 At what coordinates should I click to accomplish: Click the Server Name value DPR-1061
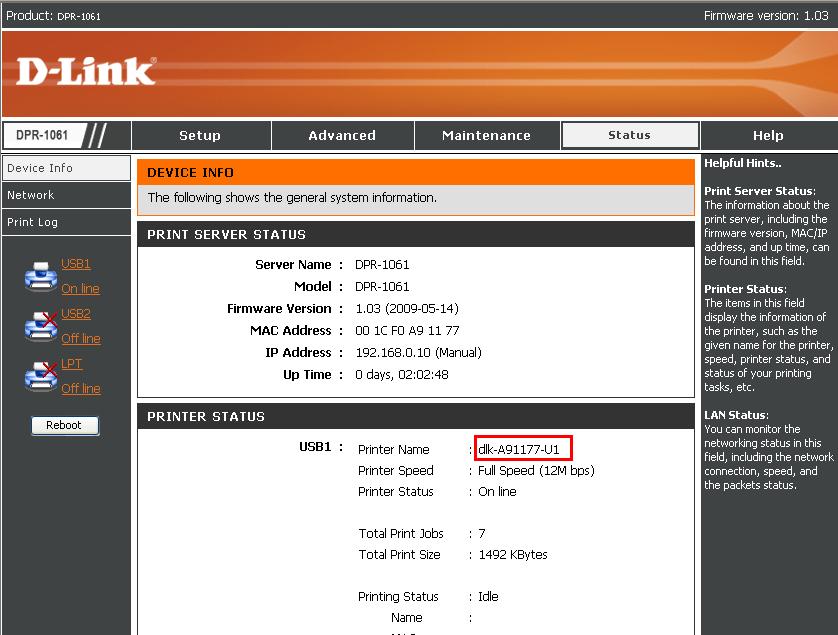click(x=382, y=265)
